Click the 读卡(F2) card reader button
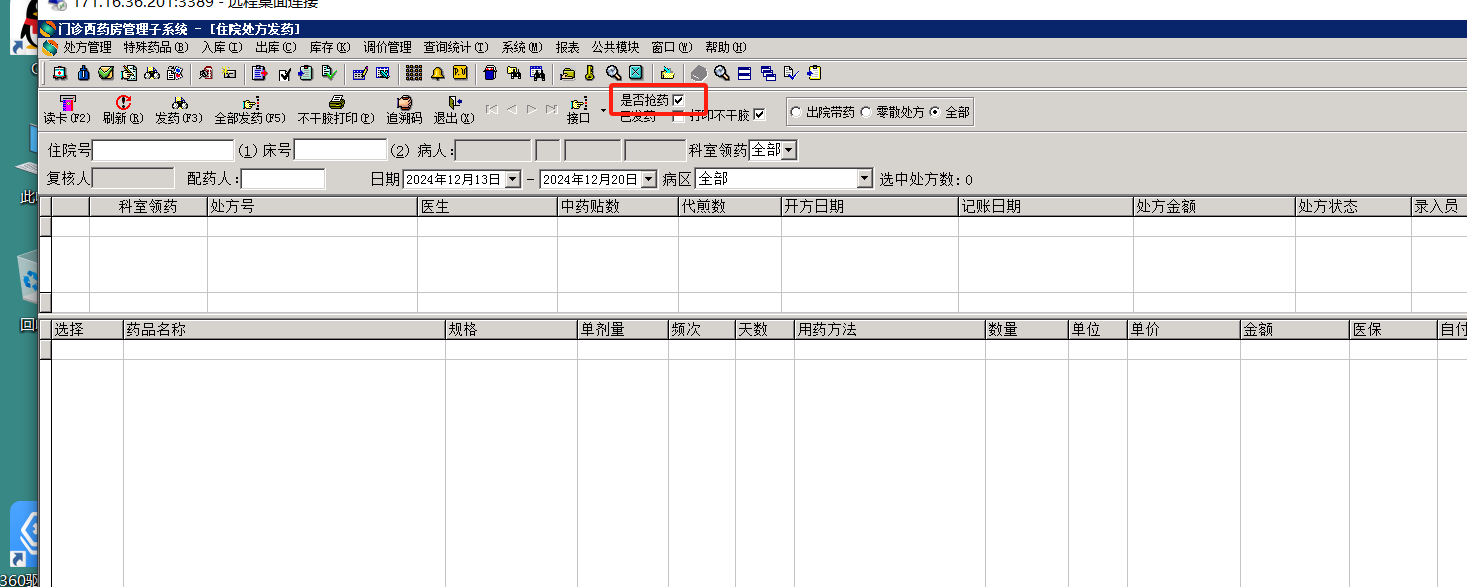 point(67,110)
